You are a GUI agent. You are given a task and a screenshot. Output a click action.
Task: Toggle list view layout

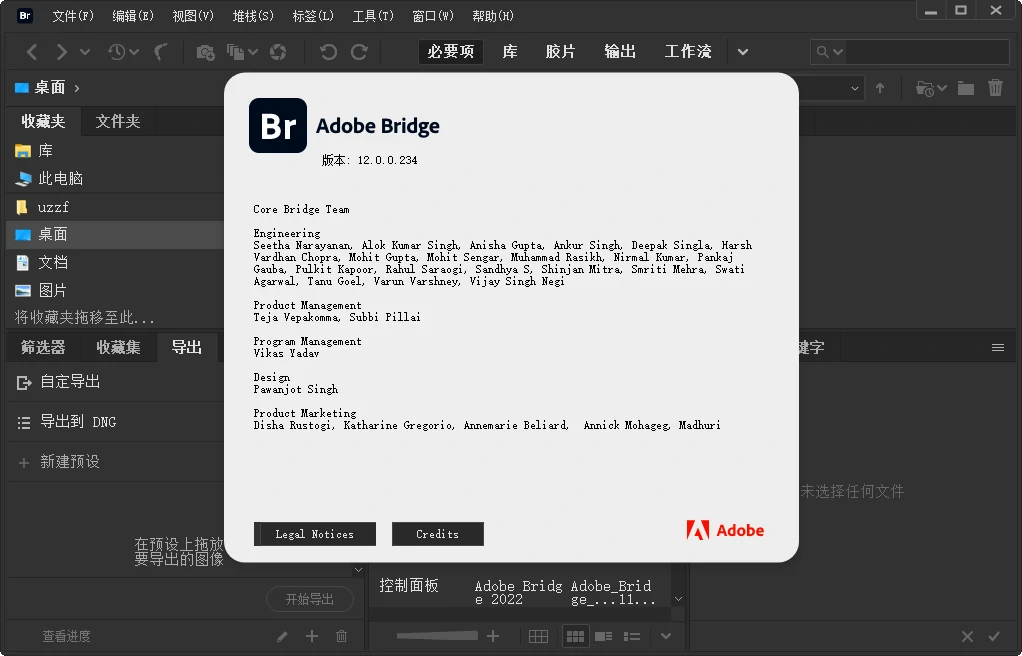632,636
